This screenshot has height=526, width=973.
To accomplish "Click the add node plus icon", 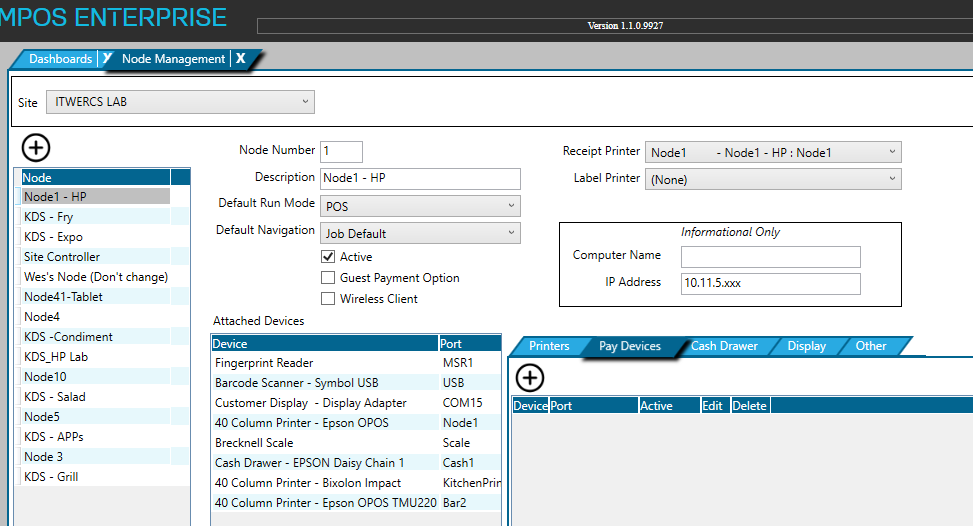I will pos(36,148).
